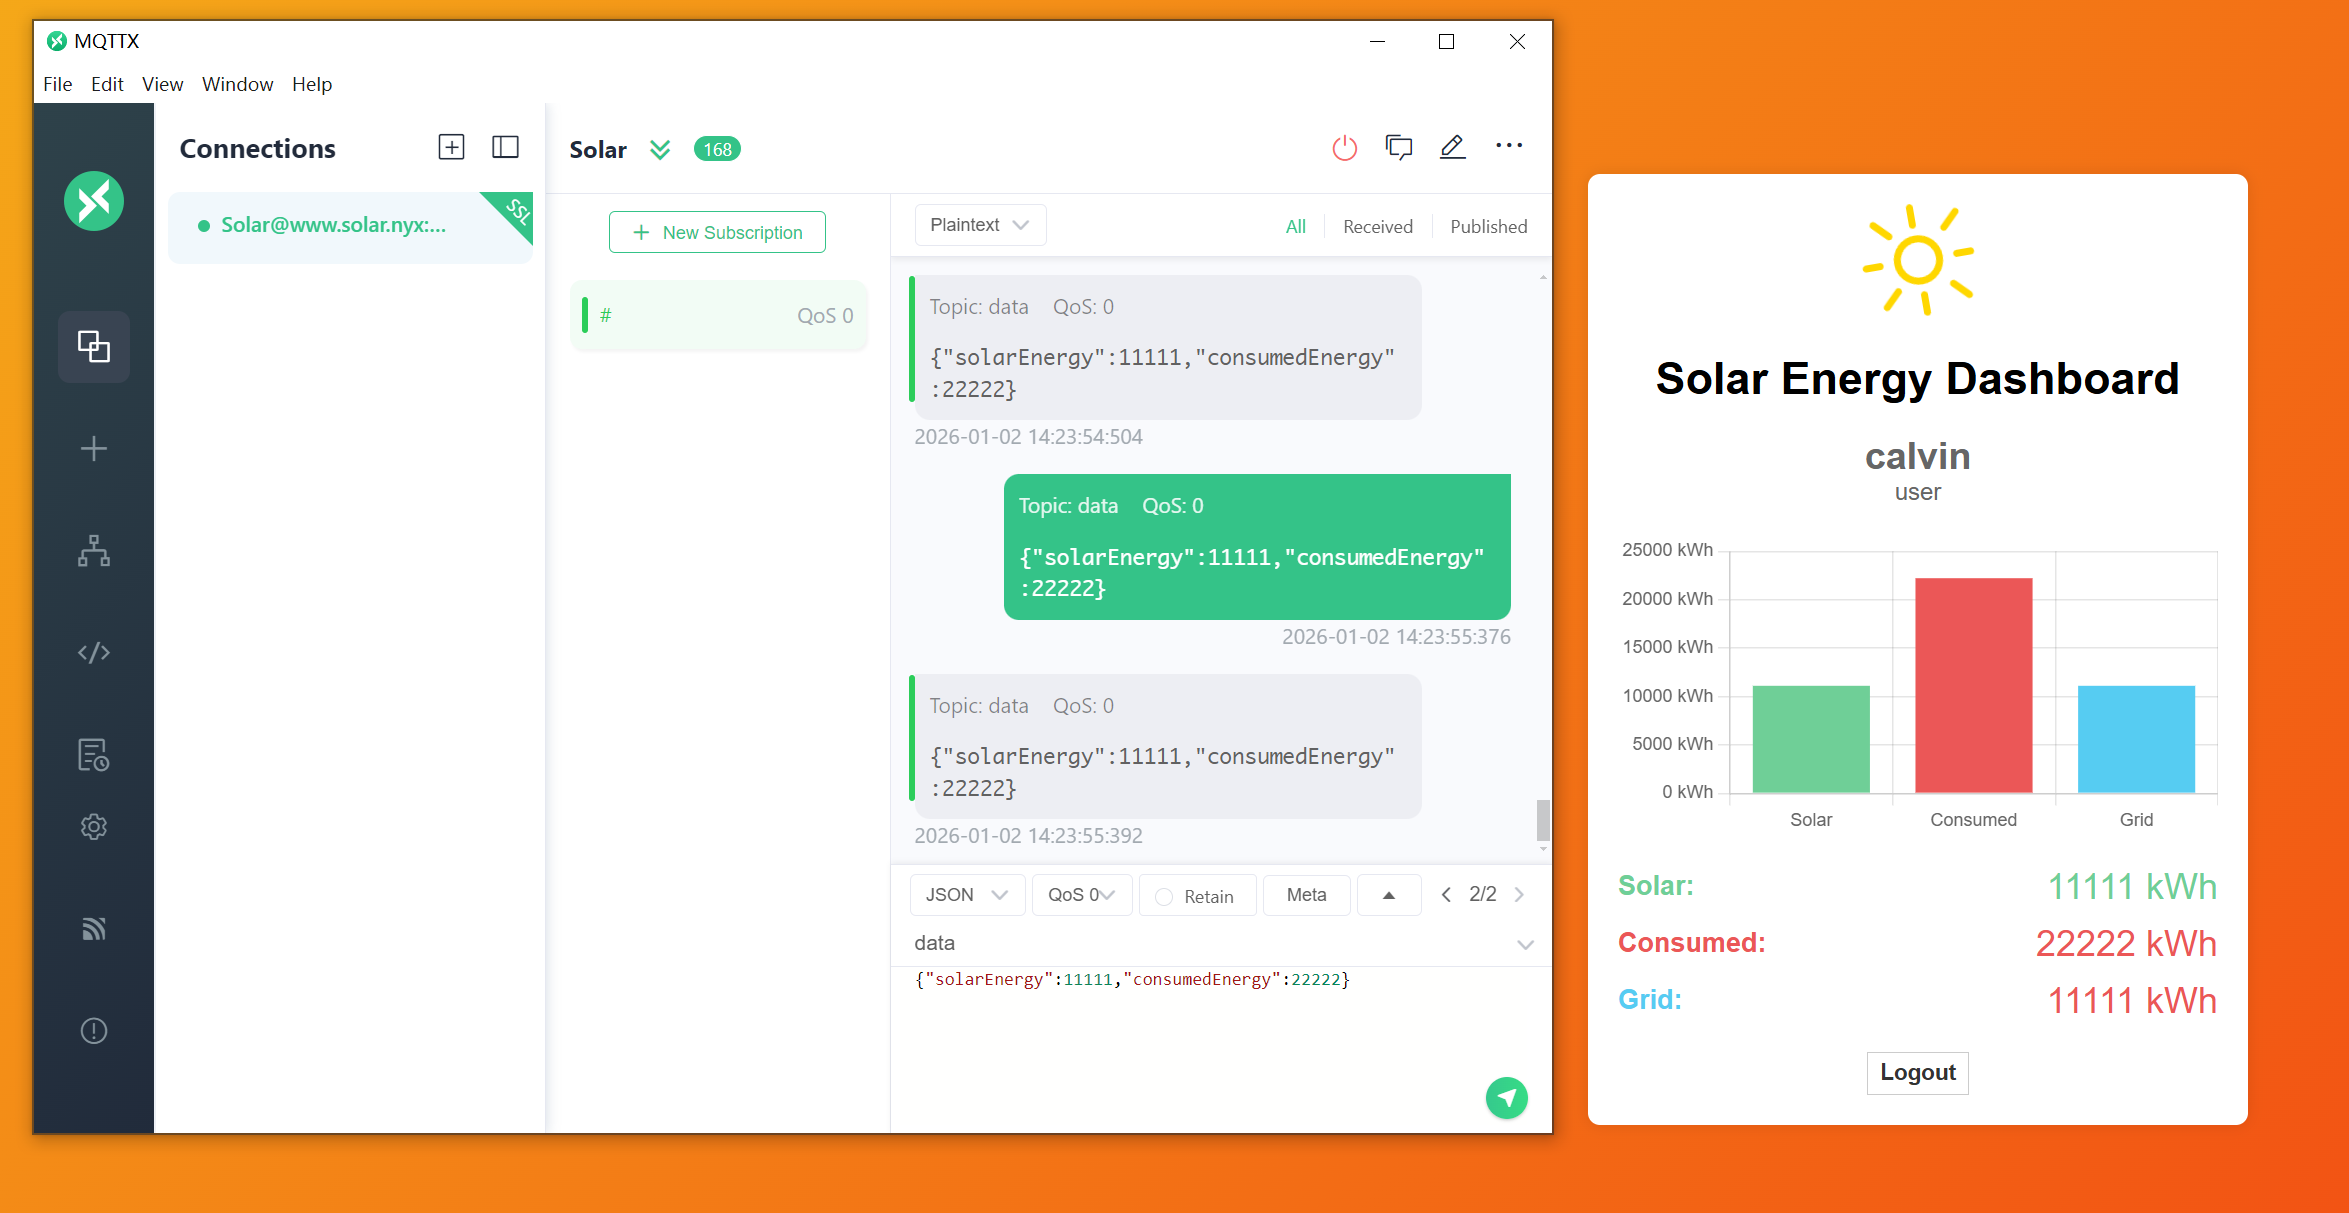The image size is (2349, 1213).
Task: Switch to the Received messages tab
Action: pos(1377,227)
